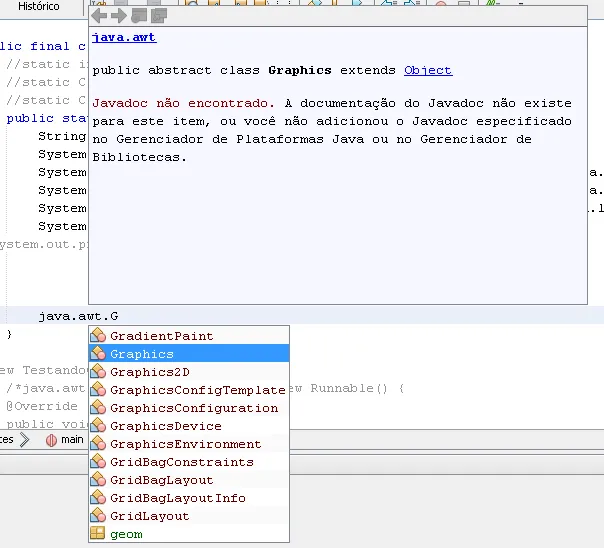Click the Javadoc forward arrow icon

point(119,16)
